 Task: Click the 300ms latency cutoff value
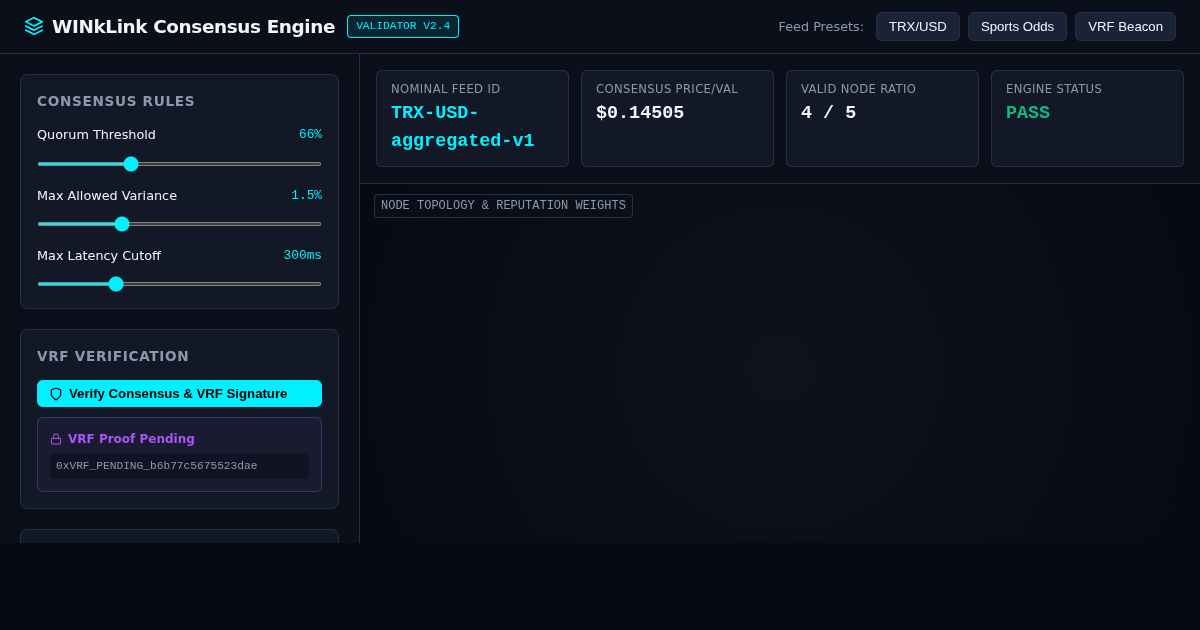click(302, 256)
